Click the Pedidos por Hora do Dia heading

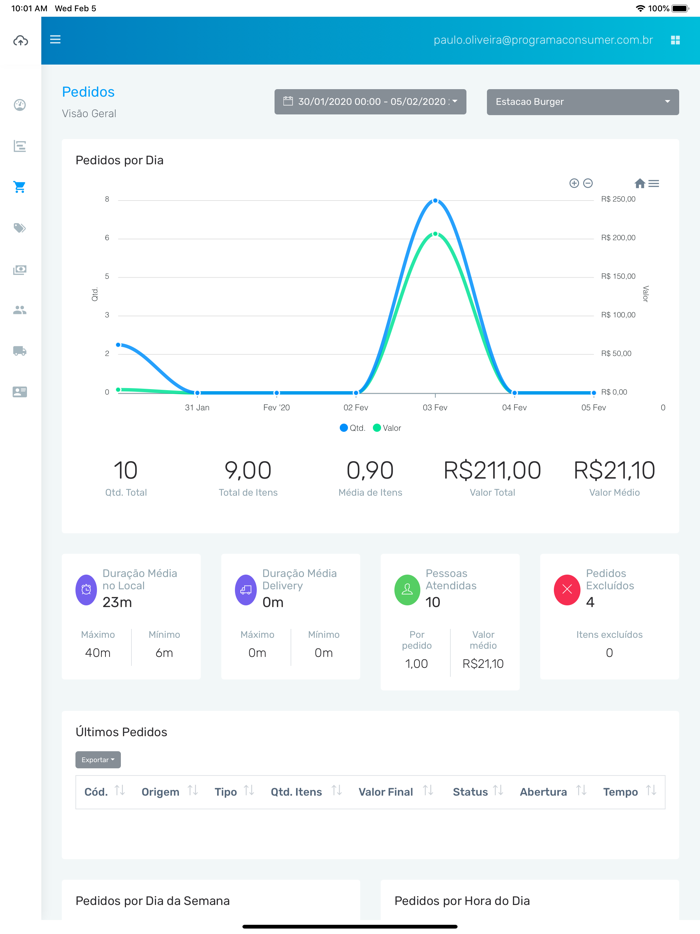462,901
